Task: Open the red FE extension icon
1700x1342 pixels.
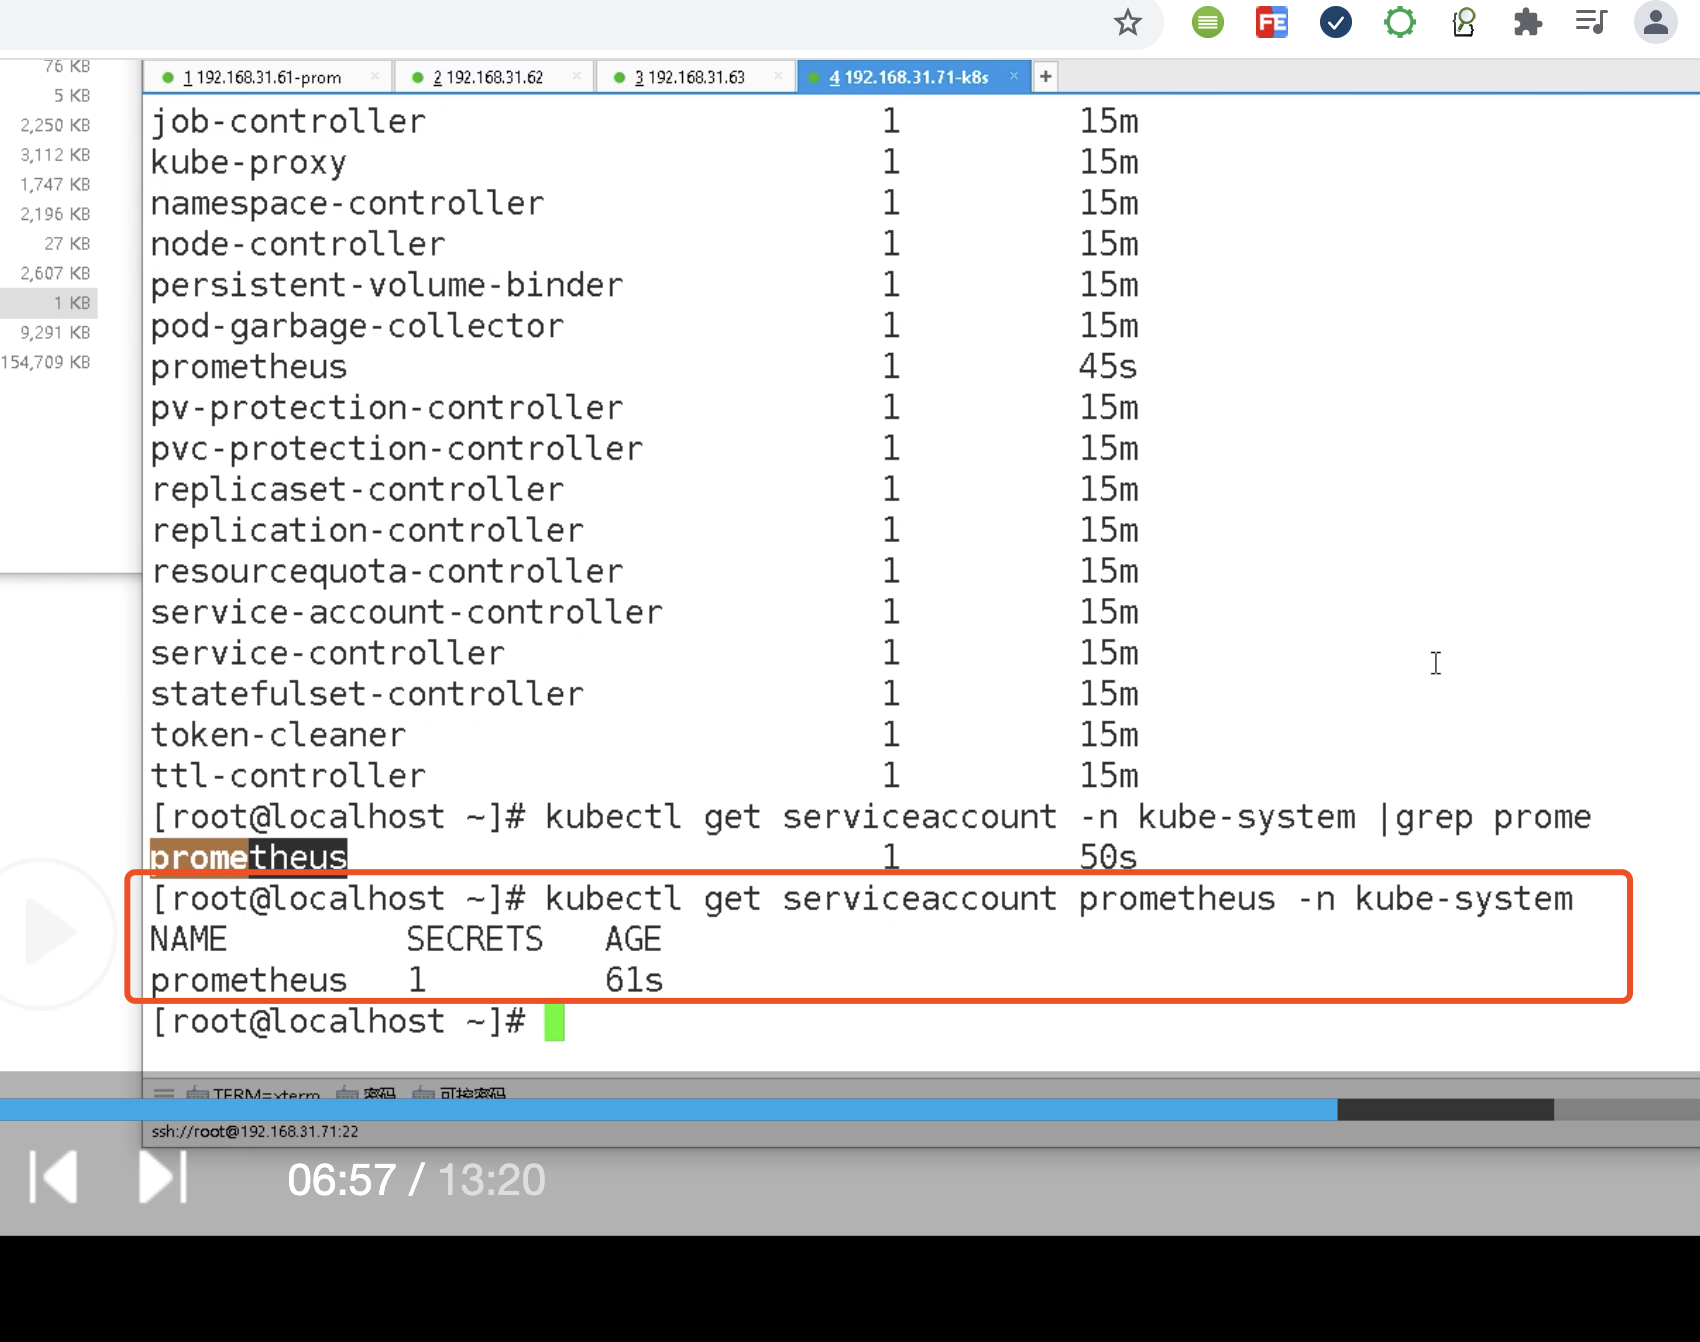Action: 1271,22
